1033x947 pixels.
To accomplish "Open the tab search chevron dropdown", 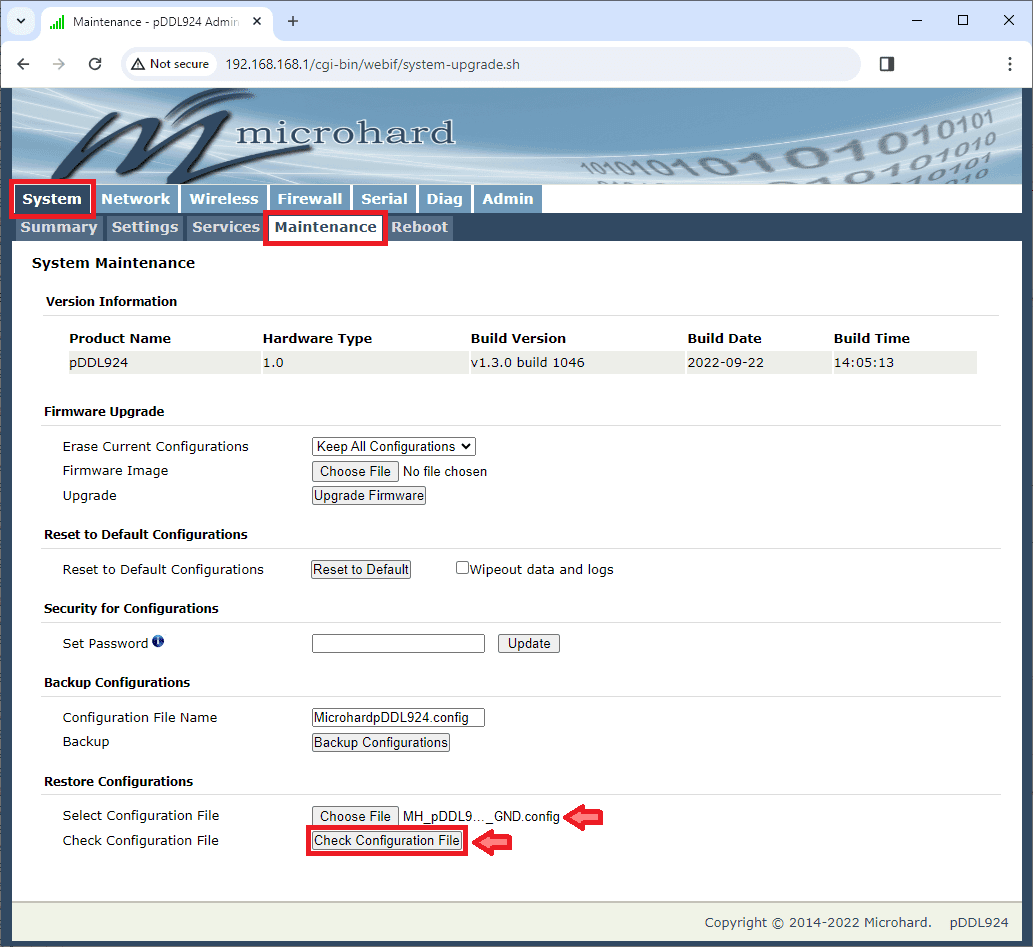I will (21, 21).
